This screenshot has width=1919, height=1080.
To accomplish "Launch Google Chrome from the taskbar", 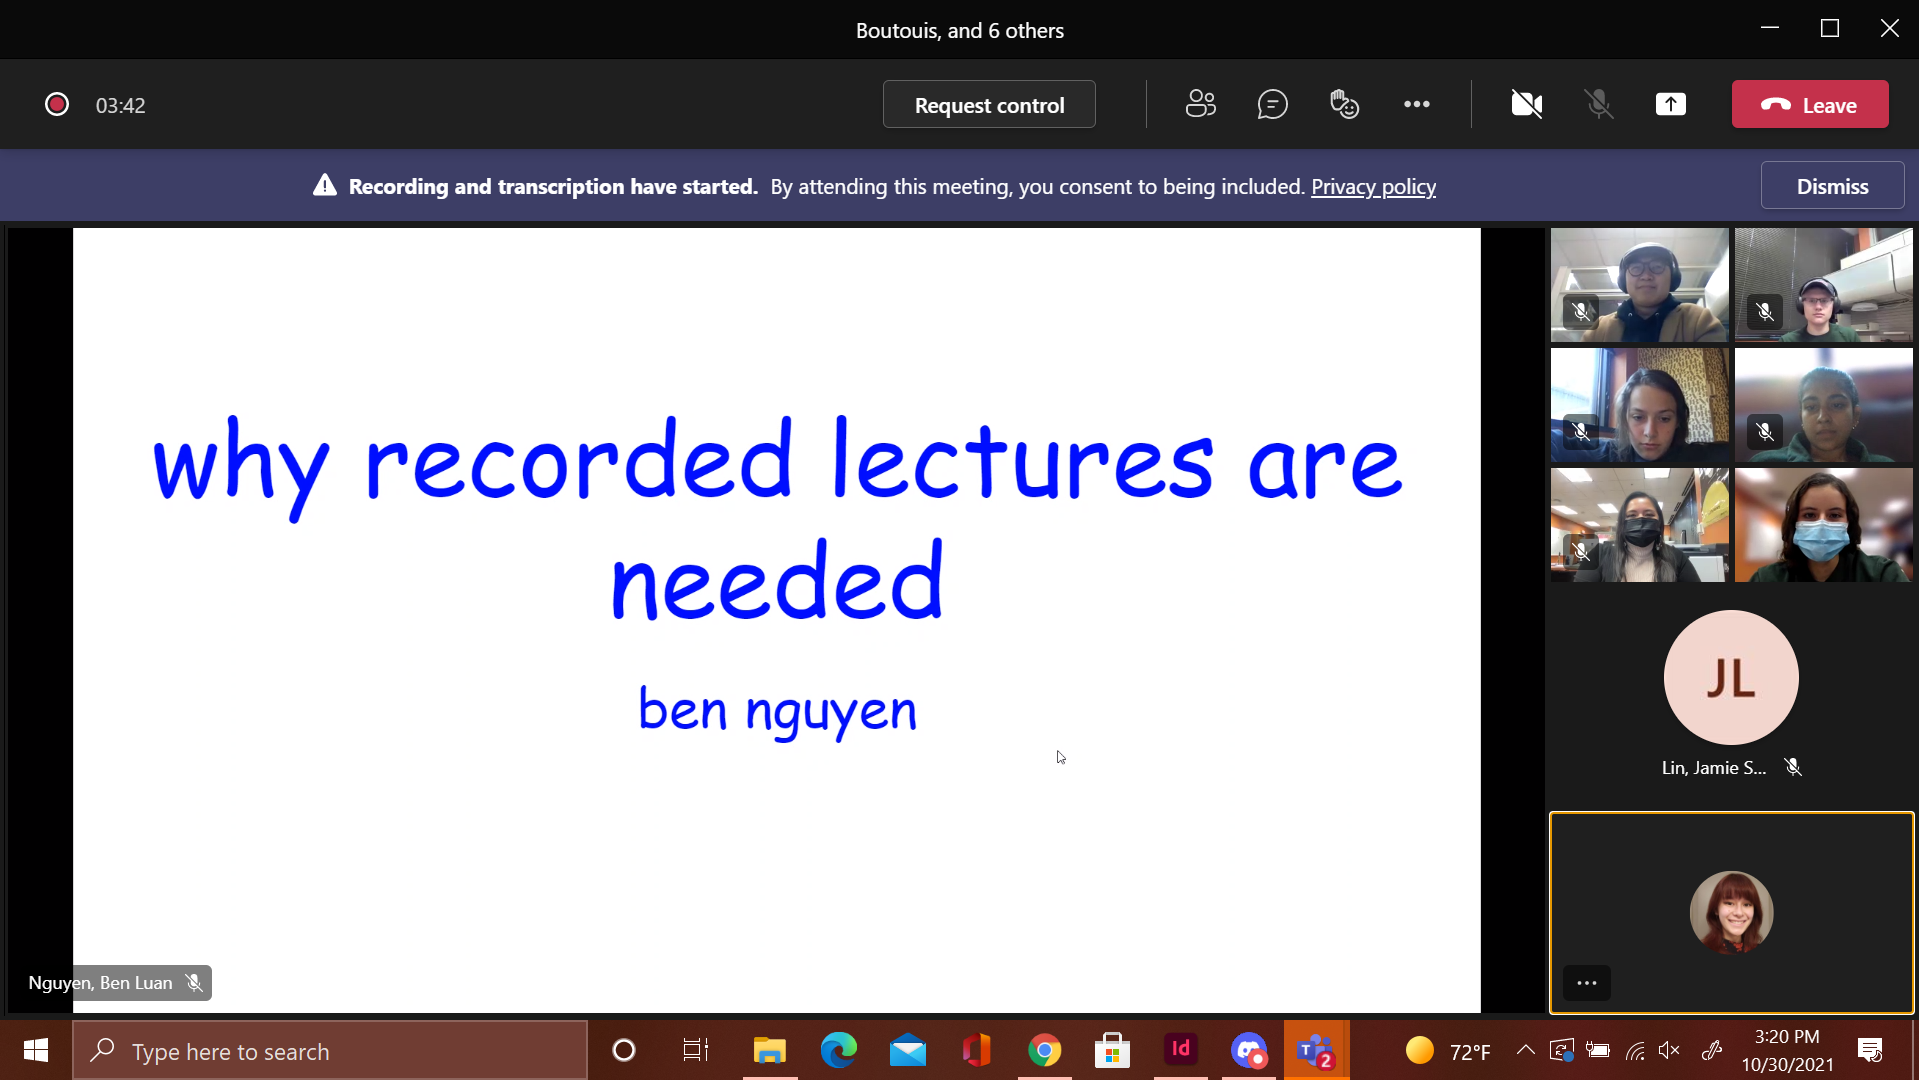I will coord(1044,1050).
